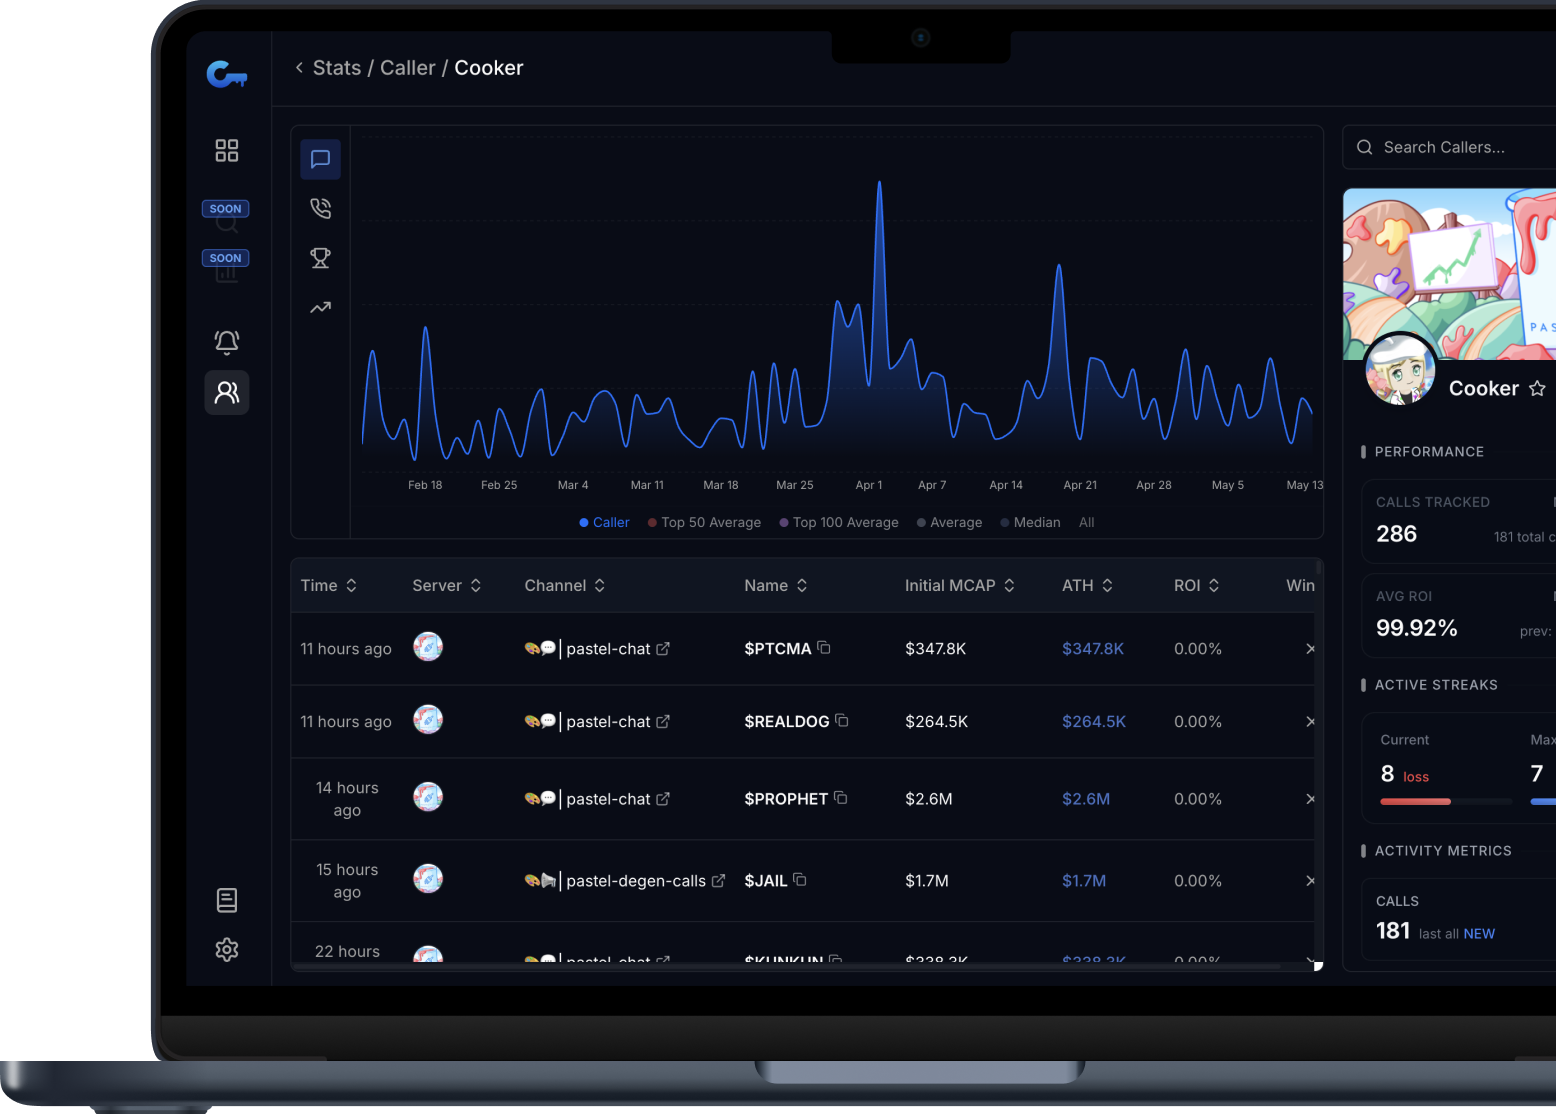Go back to Stats via breadcrumb
This screenshot has width=1556, height=1114.
pyautogui.click(x=337, y=67)
